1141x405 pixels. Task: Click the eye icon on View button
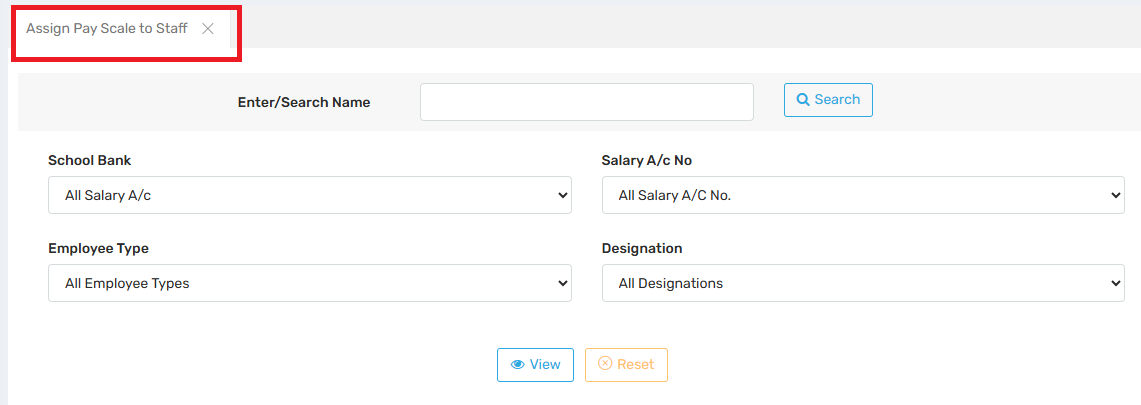pyautogui.click(x=517, y=365)
